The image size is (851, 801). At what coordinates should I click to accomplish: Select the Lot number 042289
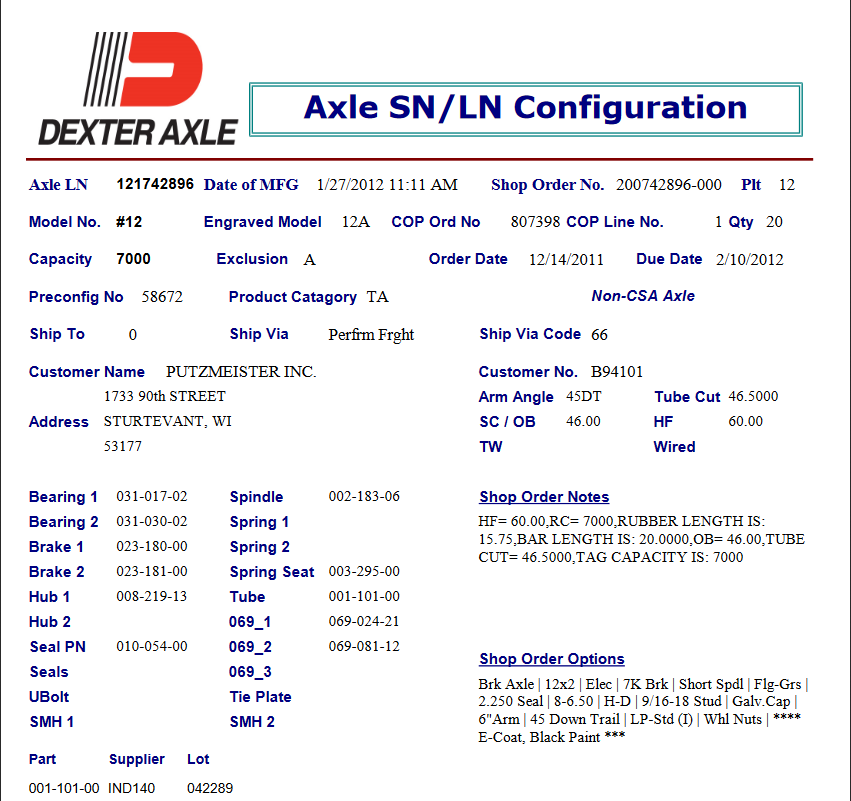(210, 788)
